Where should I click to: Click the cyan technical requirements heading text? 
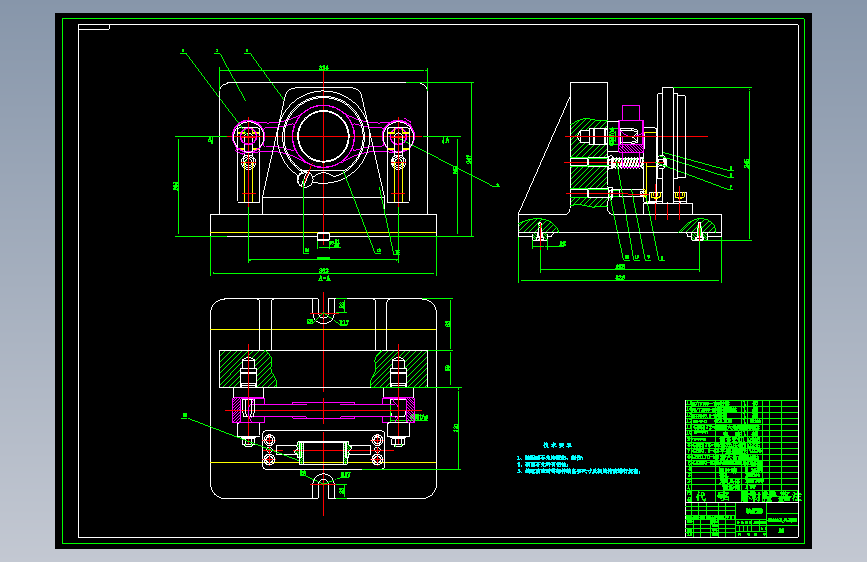click(x=557, y=445)
